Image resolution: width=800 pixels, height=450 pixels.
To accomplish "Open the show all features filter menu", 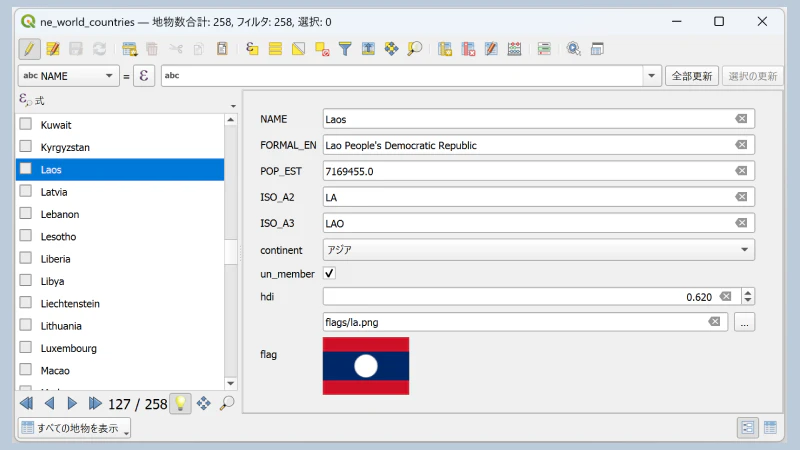I will (75, 428).
